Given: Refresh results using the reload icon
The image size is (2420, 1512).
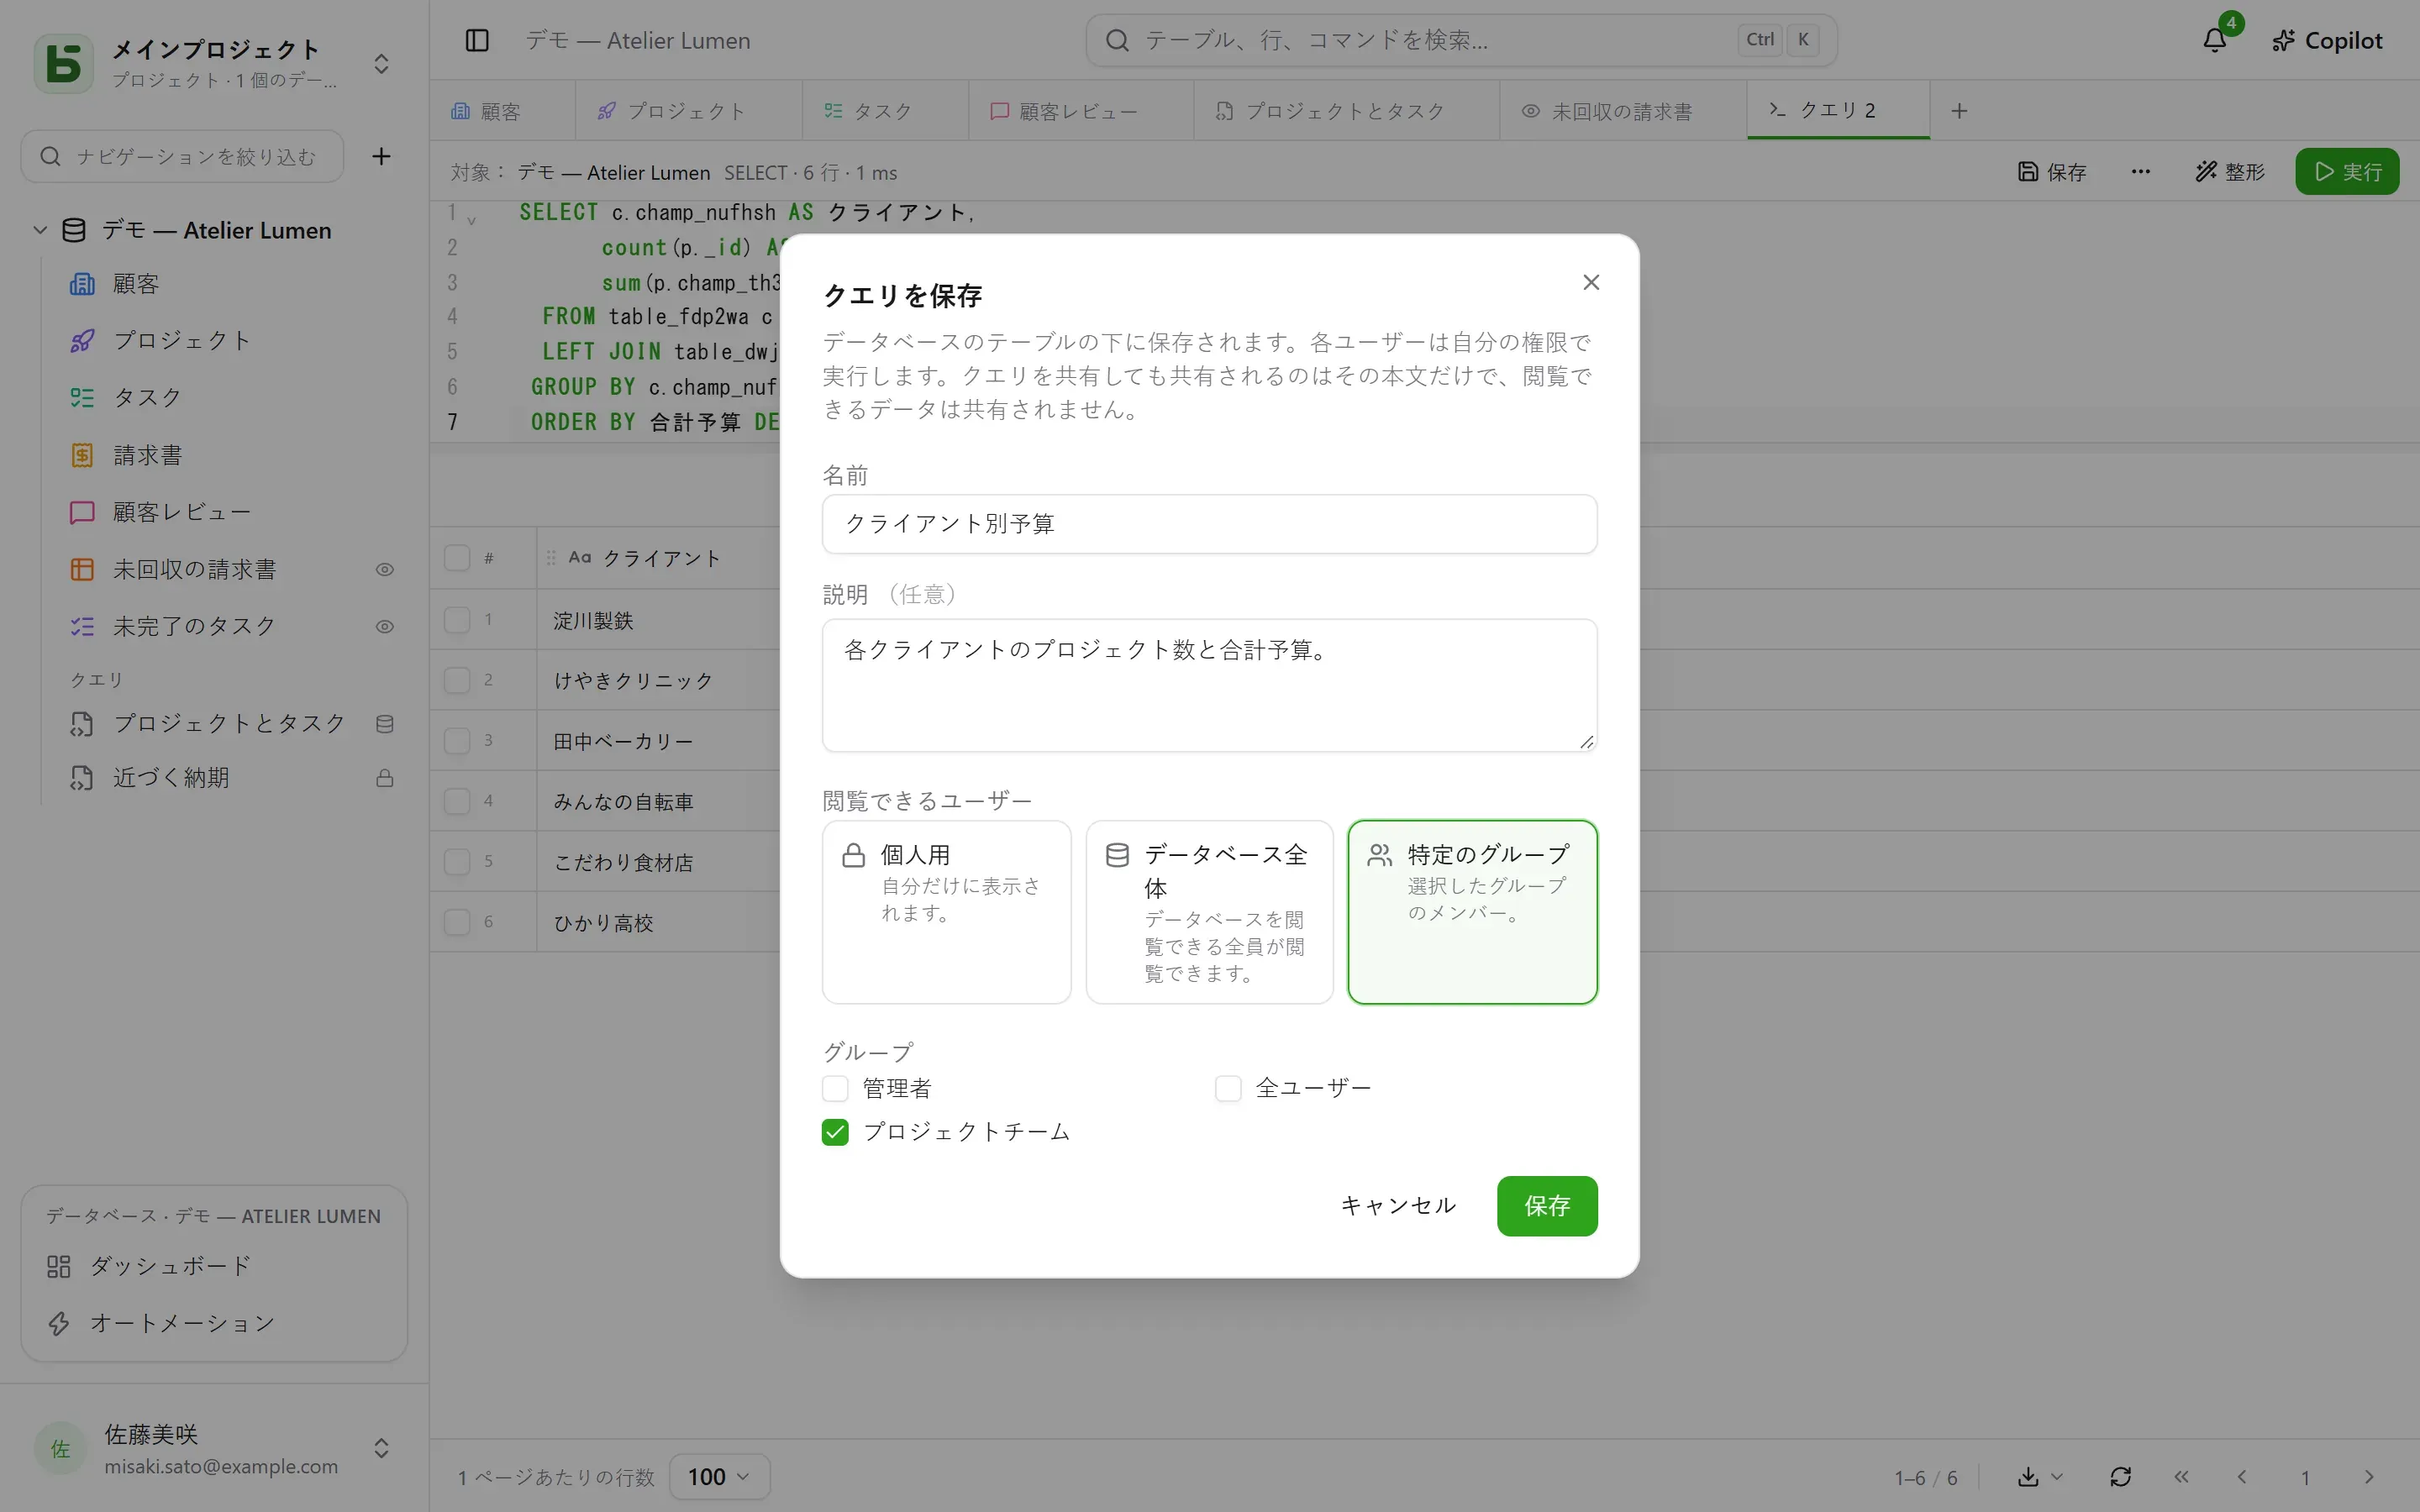Looking at the screenshot, I should 2120,1477.
